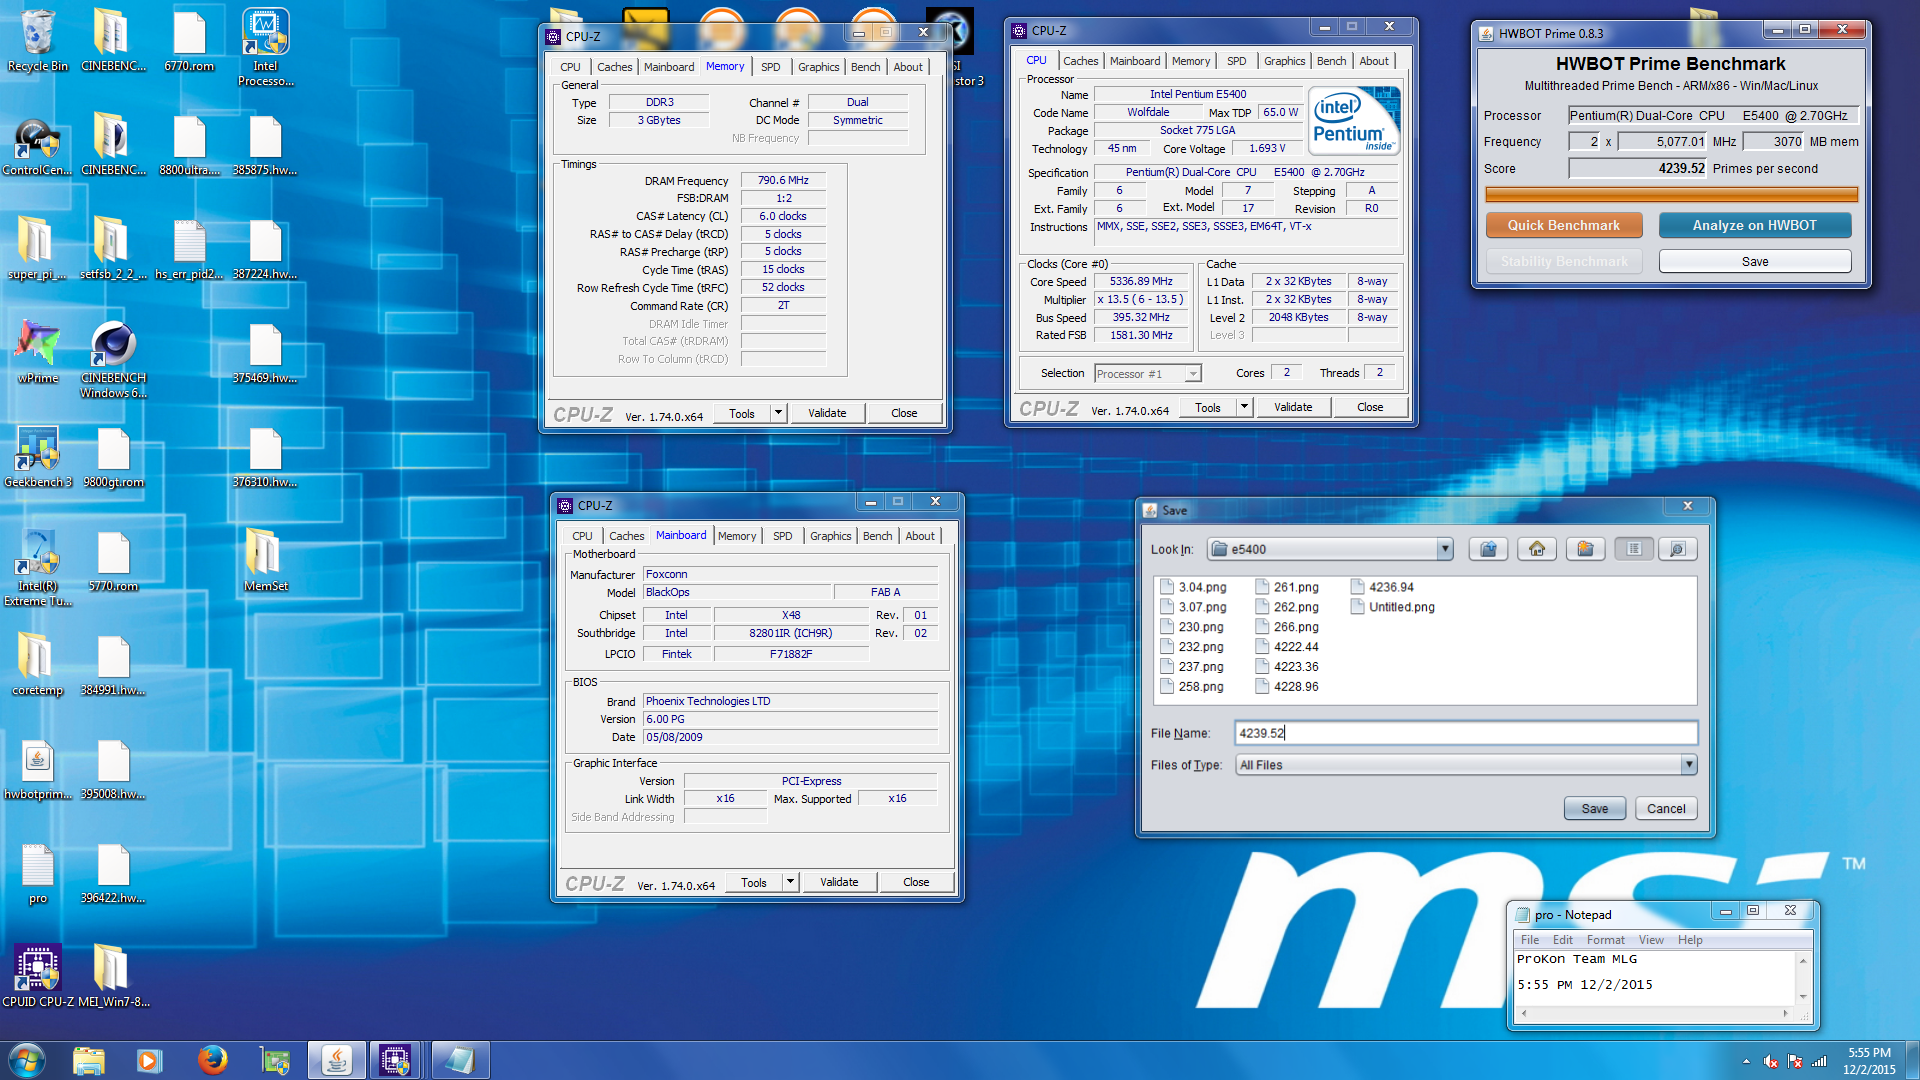Click Save button in HWBOT Prime window

[1754, 261]
